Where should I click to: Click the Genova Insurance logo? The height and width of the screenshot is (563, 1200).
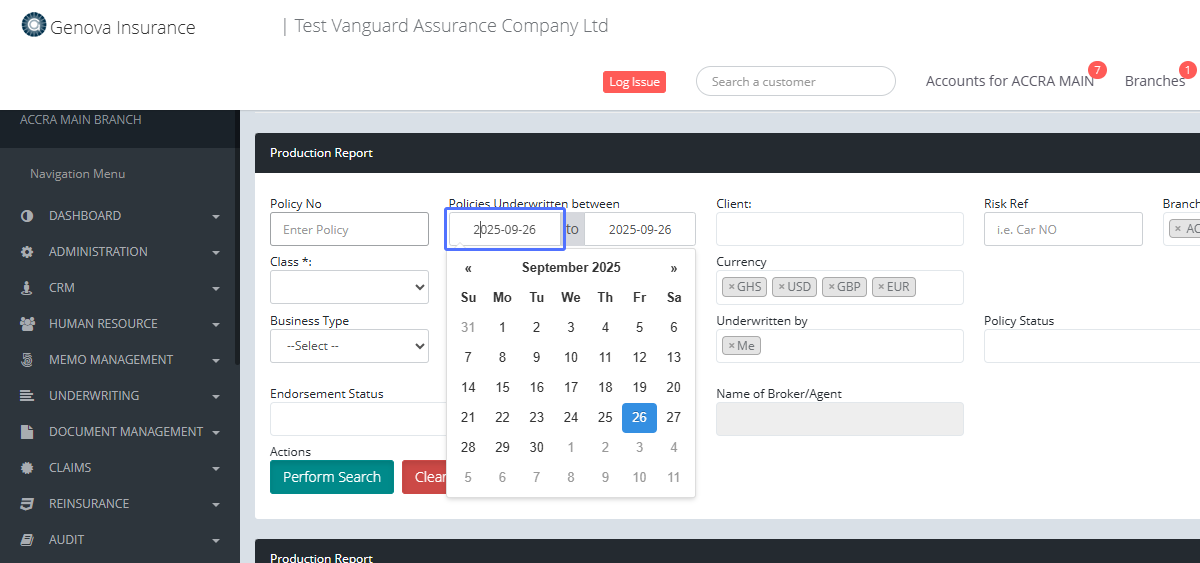(x=34, y=25)
